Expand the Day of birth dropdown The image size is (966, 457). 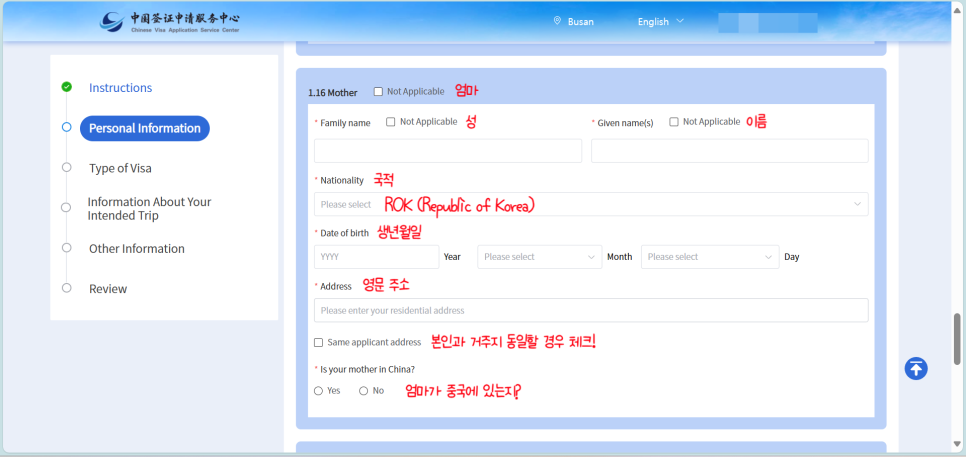(x=710, y=257)
